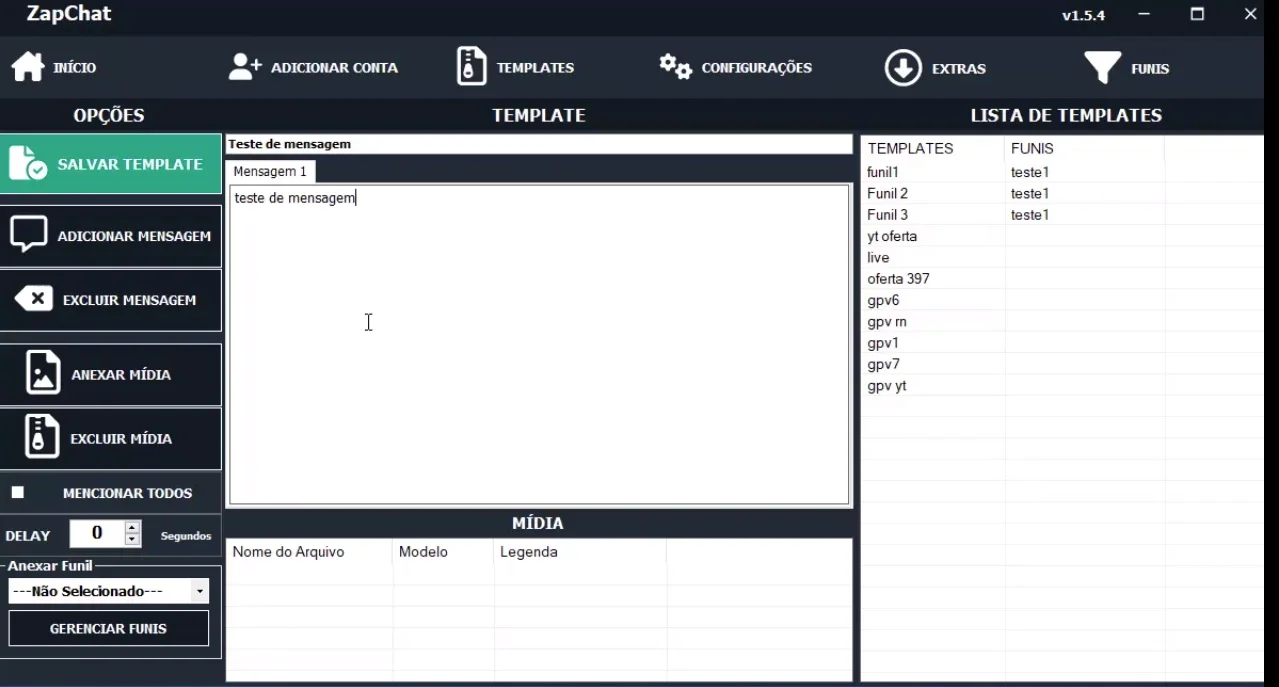1279x687 pixels.
Task: Click the FUNIS column header
Action: pos(1084,148)
